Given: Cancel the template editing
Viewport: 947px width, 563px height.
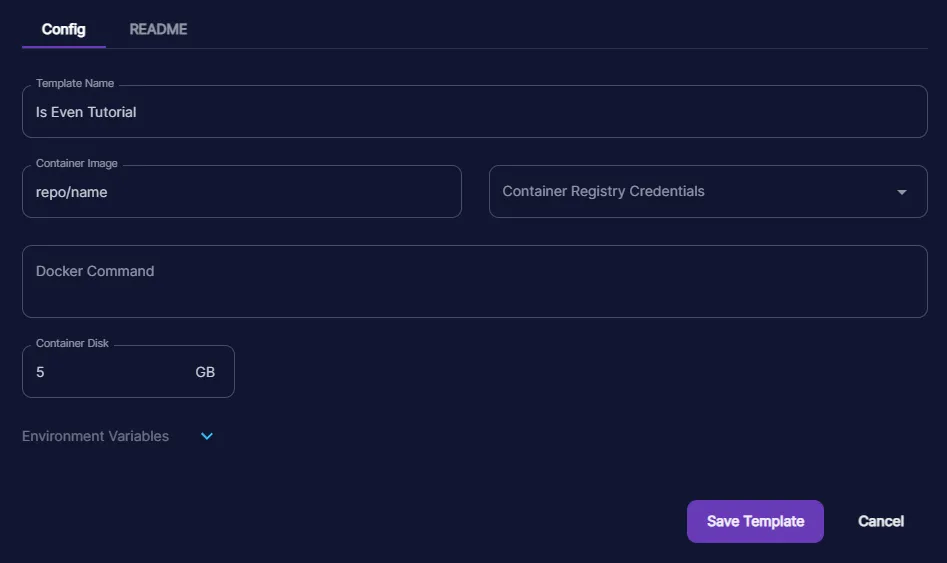Looking at the screenshot, I should 881,521.
